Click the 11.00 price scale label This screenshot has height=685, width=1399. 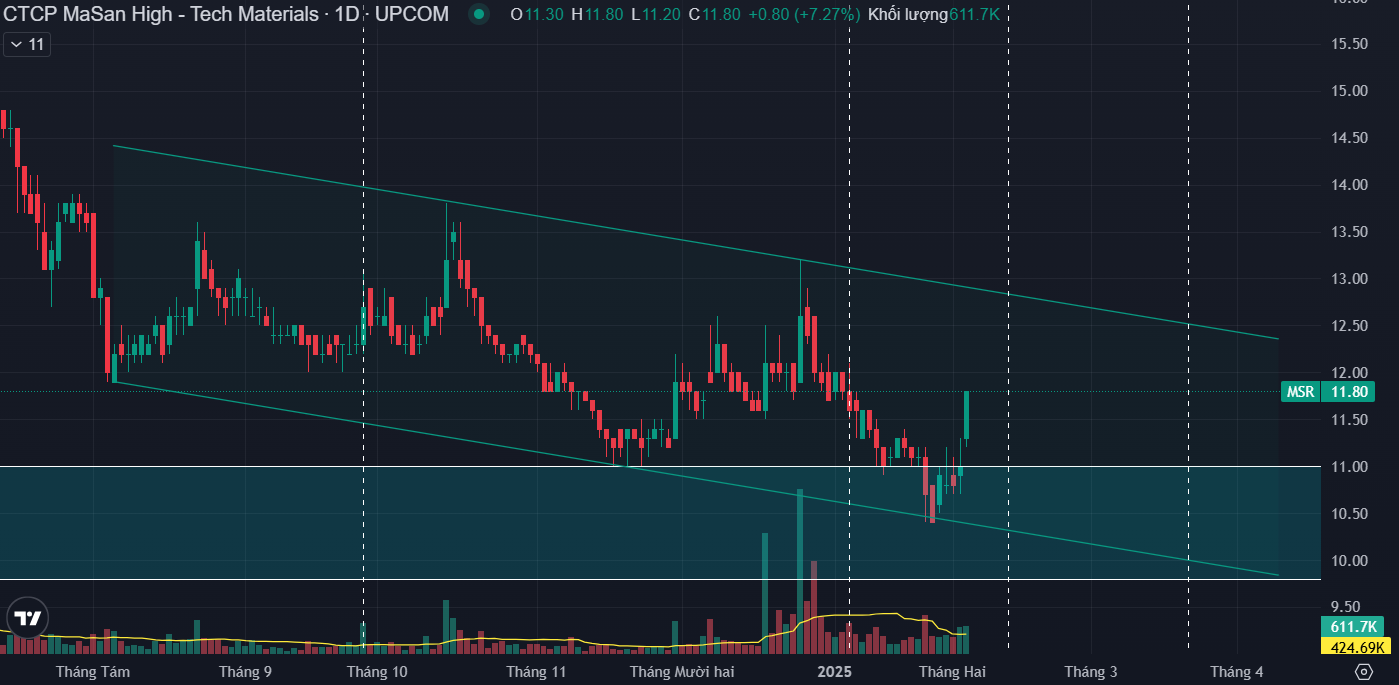[x=1349, y=467]
